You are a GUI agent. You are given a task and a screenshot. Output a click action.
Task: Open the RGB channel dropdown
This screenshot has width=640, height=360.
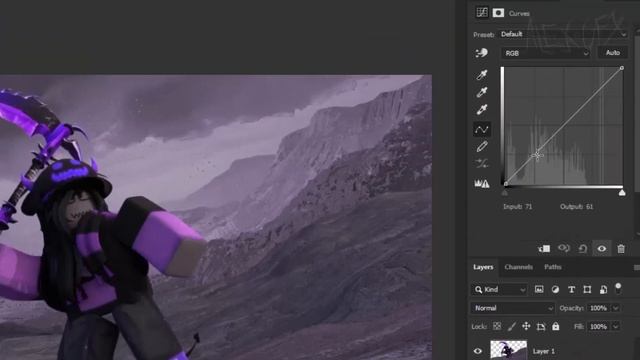tap(546, 53)
